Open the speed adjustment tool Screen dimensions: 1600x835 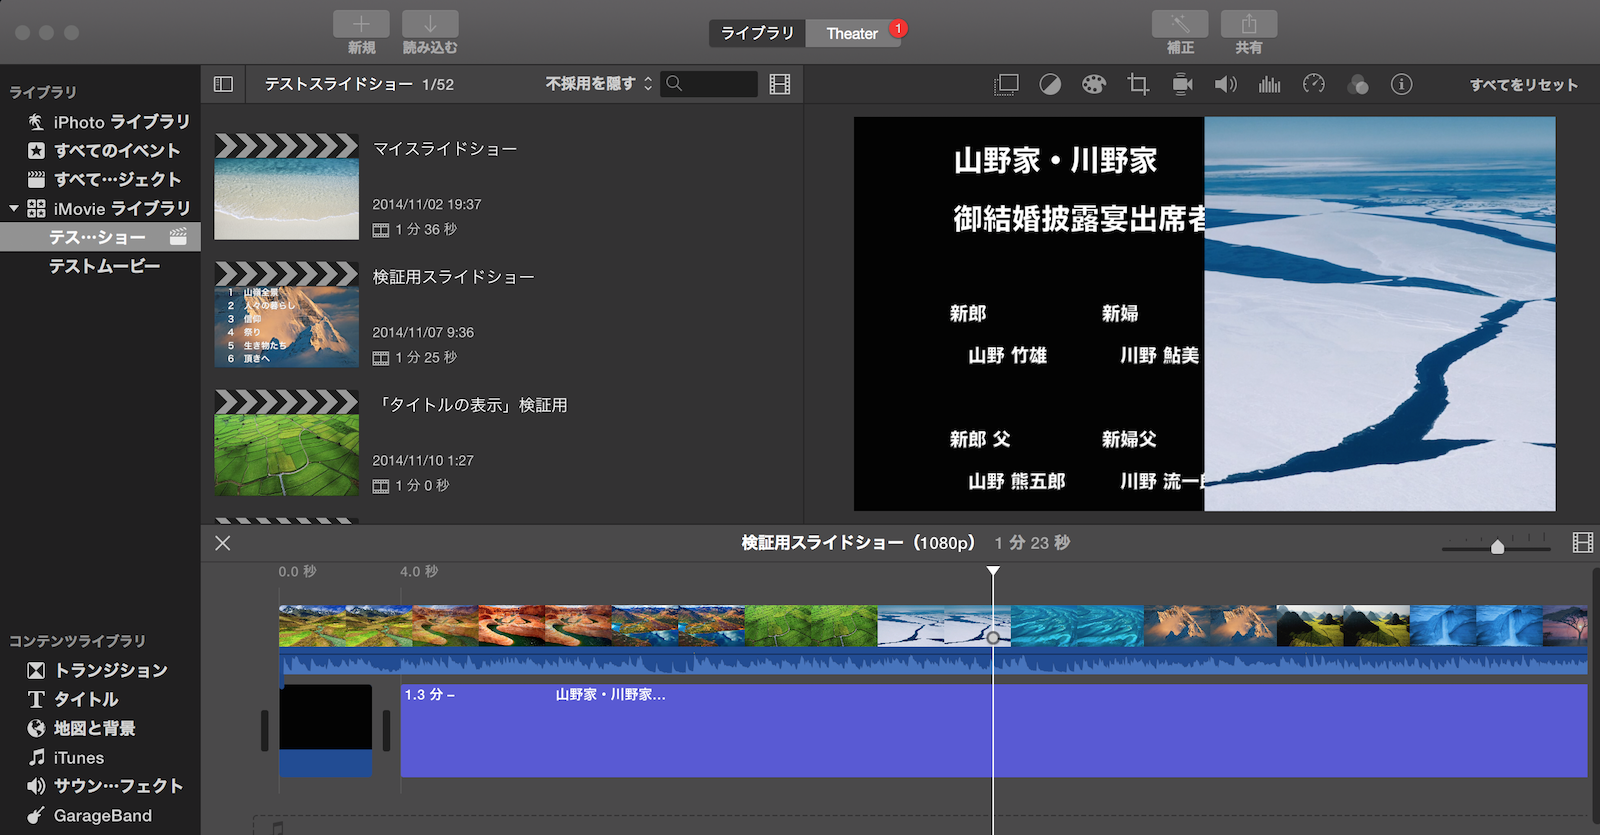pos(1314,85)
